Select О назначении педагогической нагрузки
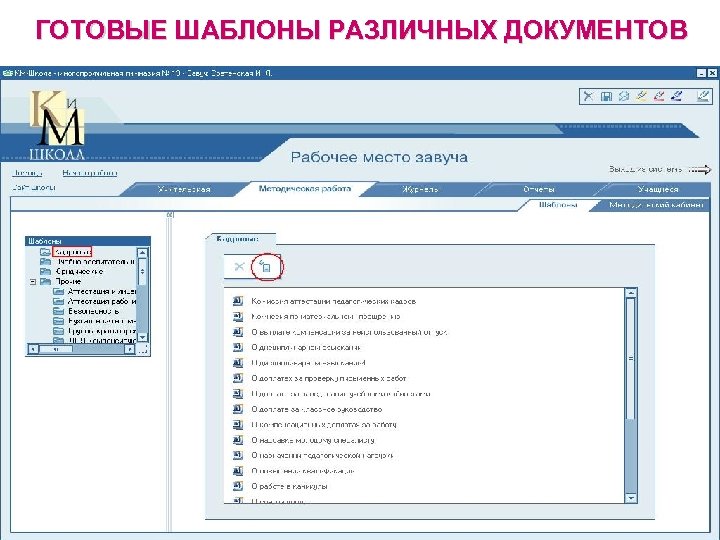The width and height of the screenshot is (720, 540). tap(322, 456)
